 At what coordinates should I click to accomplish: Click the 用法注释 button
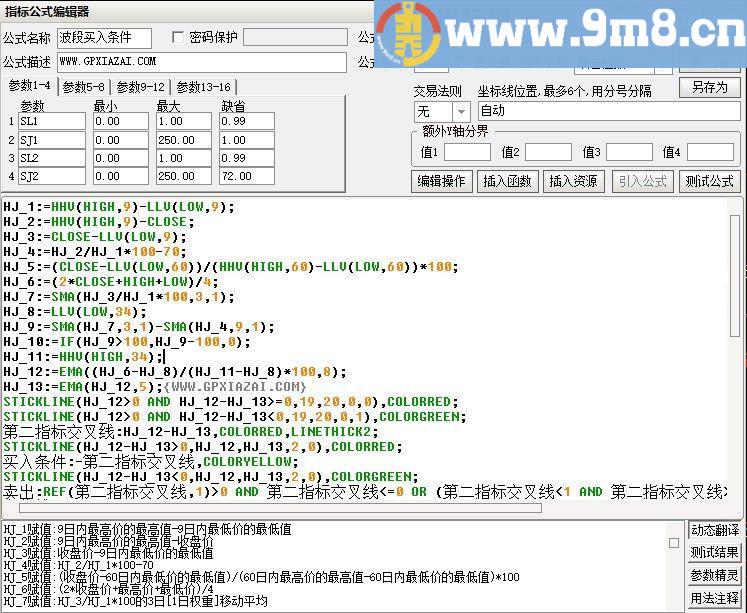(715, 598)
